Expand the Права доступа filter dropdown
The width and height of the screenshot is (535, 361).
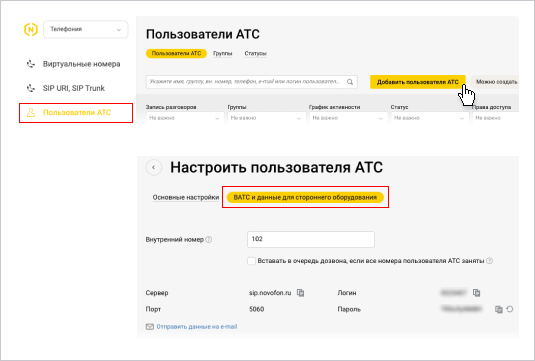tap(495, 118)
